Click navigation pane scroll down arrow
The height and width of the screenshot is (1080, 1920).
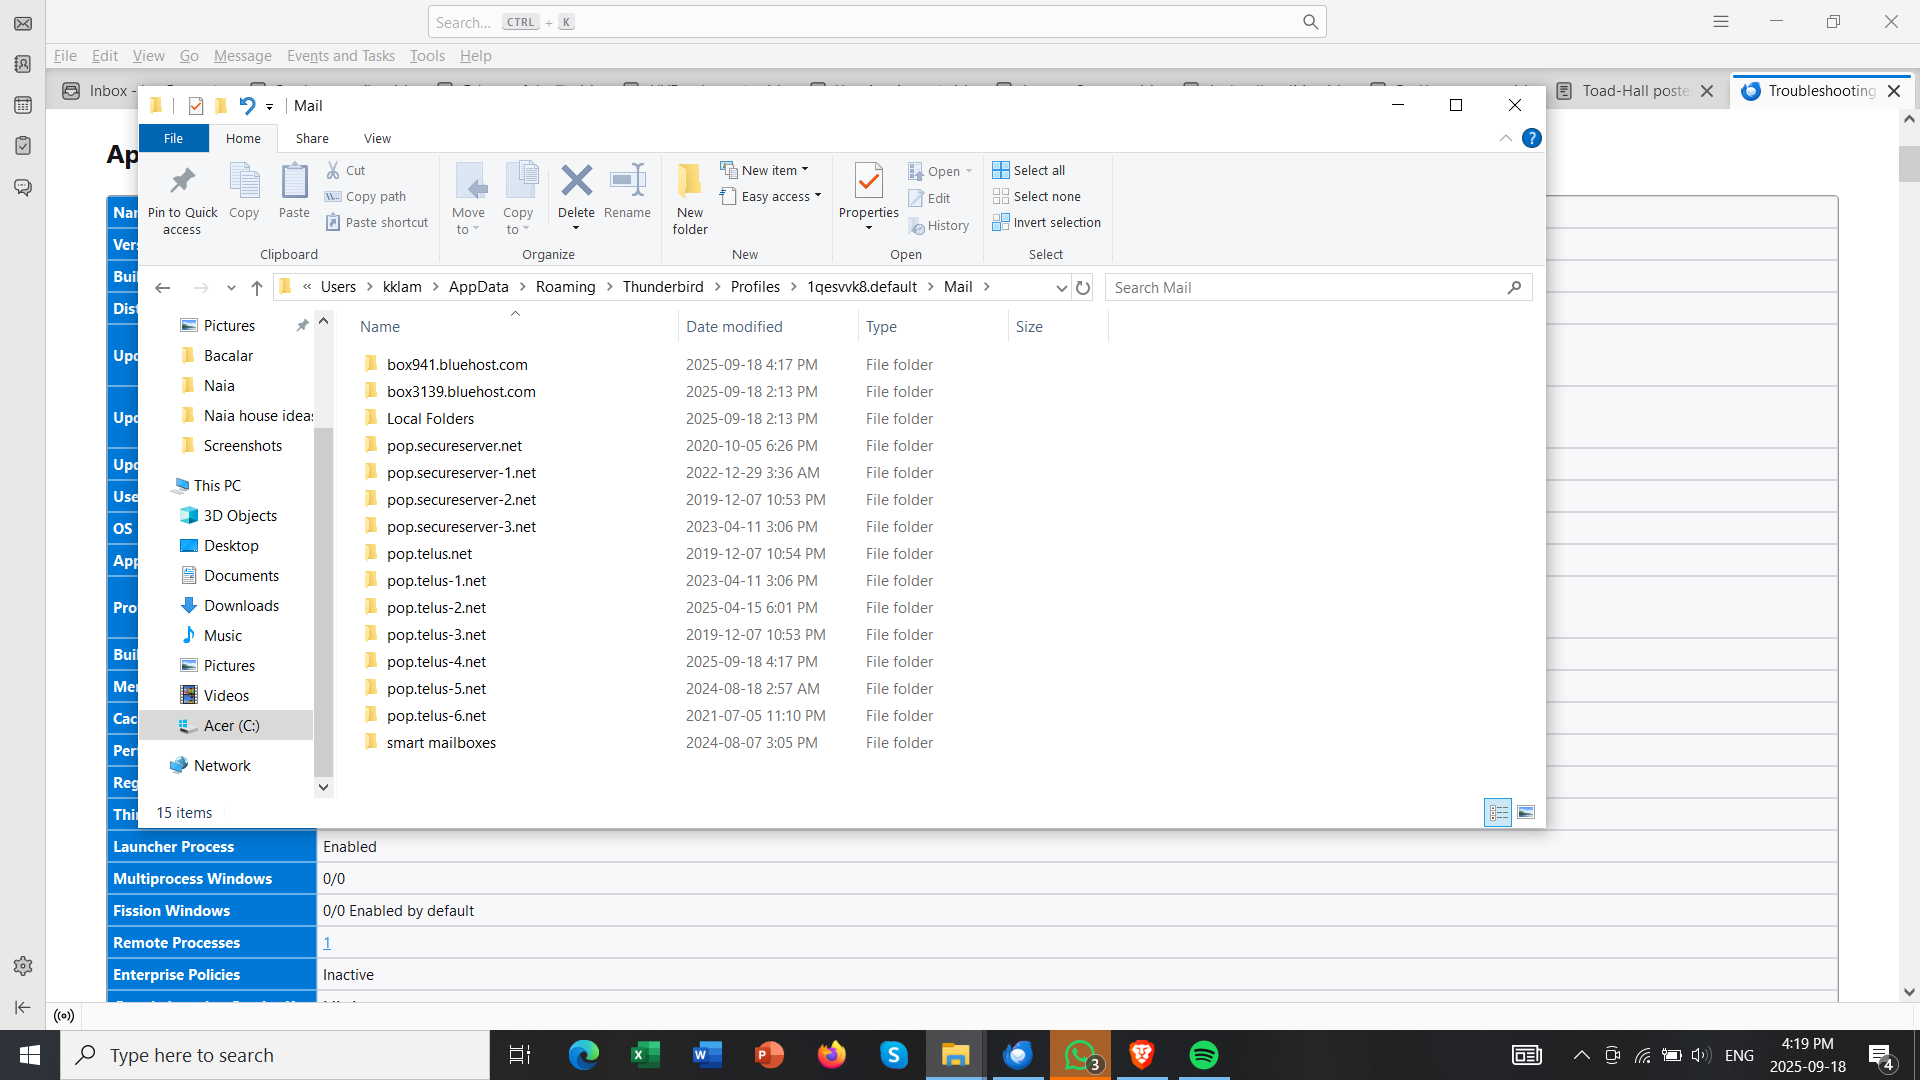coord(323,787)
